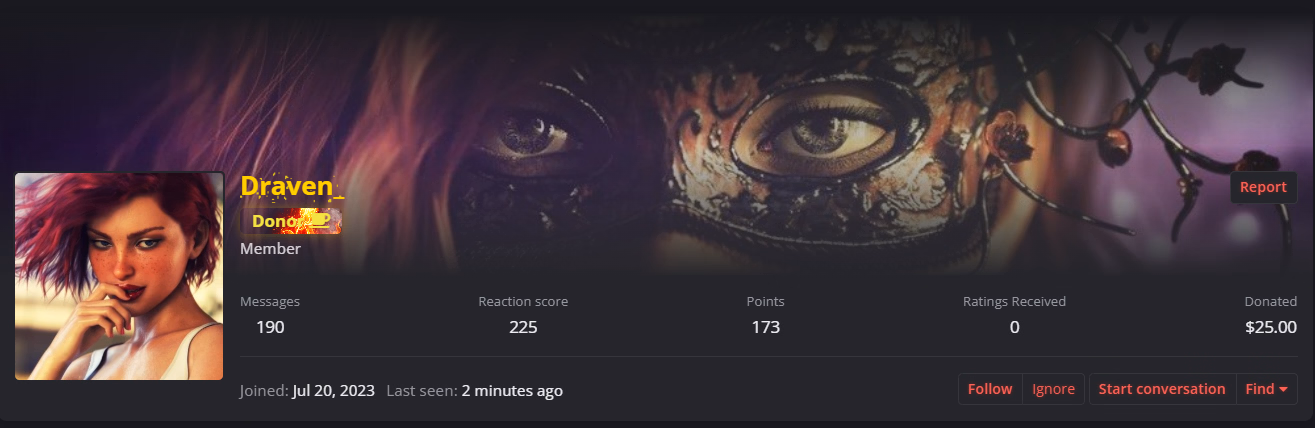The height and width of the screenshot is (428, 1315).
Task: Click the reaction score value 225
Action: pos(523,326)
